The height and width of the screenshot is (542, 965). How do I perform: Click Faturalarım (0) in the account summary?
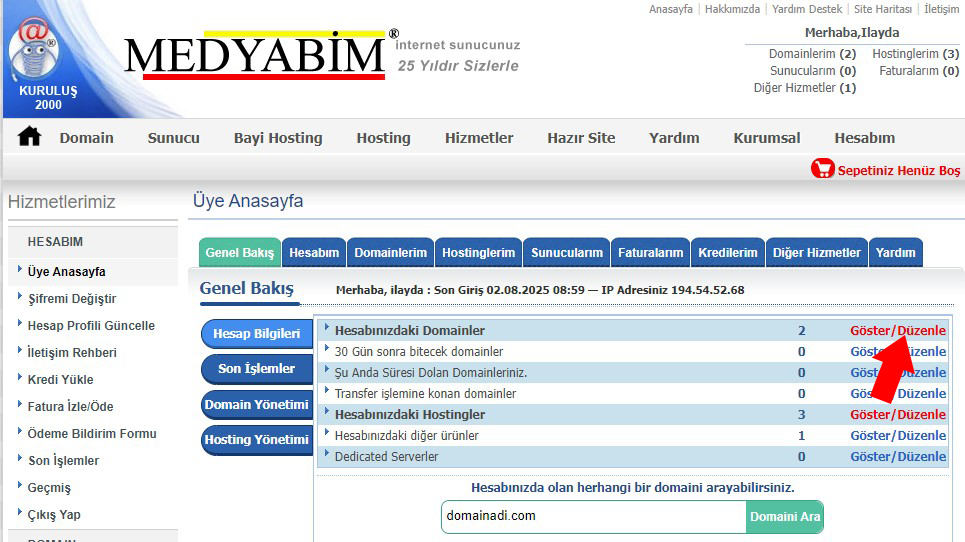coord(919,71)
